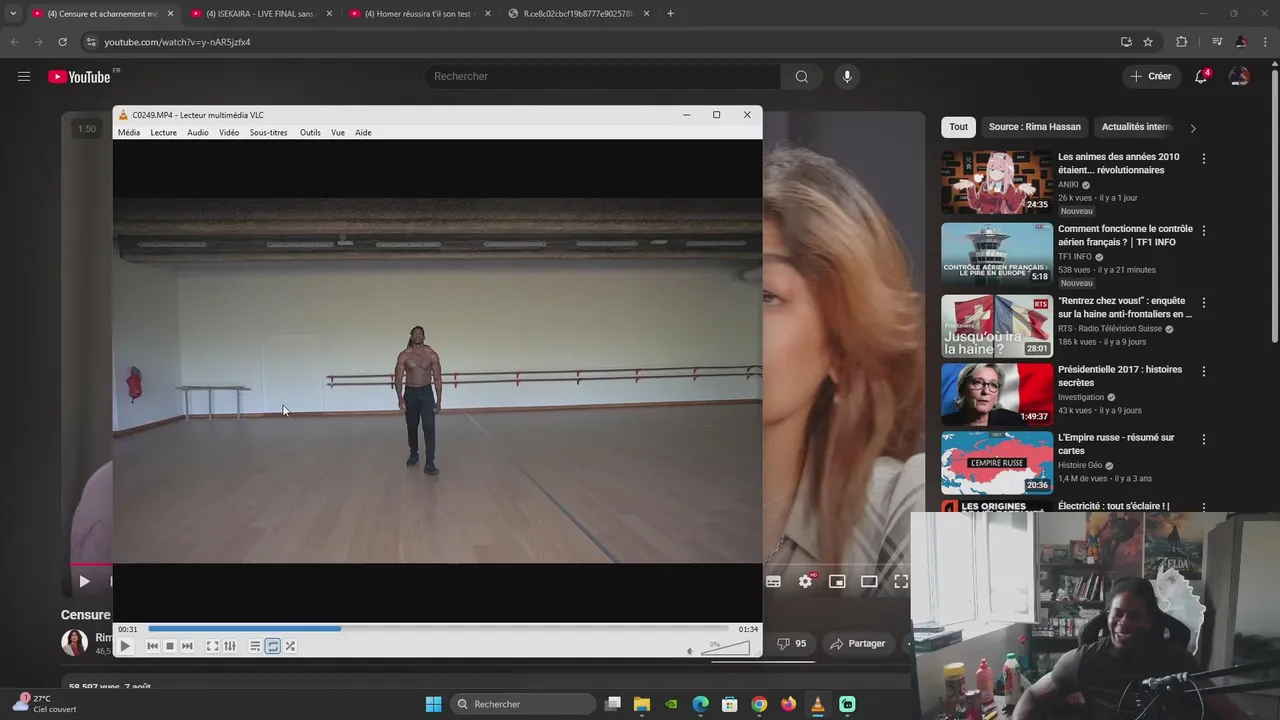
Task: Enter YouTube player fullscreen
Action: 901,581
